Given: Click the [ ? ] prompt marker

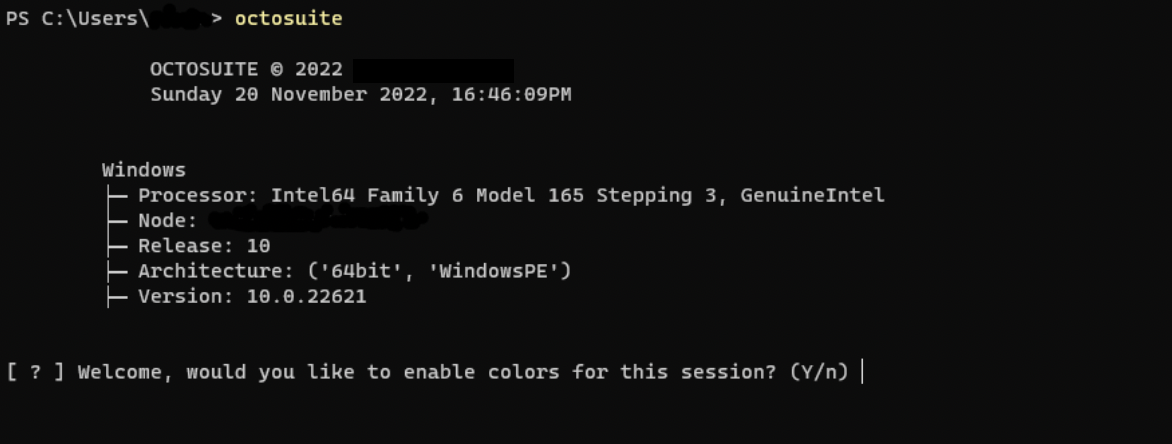Looking at the screenshot, I should point(35,371).
